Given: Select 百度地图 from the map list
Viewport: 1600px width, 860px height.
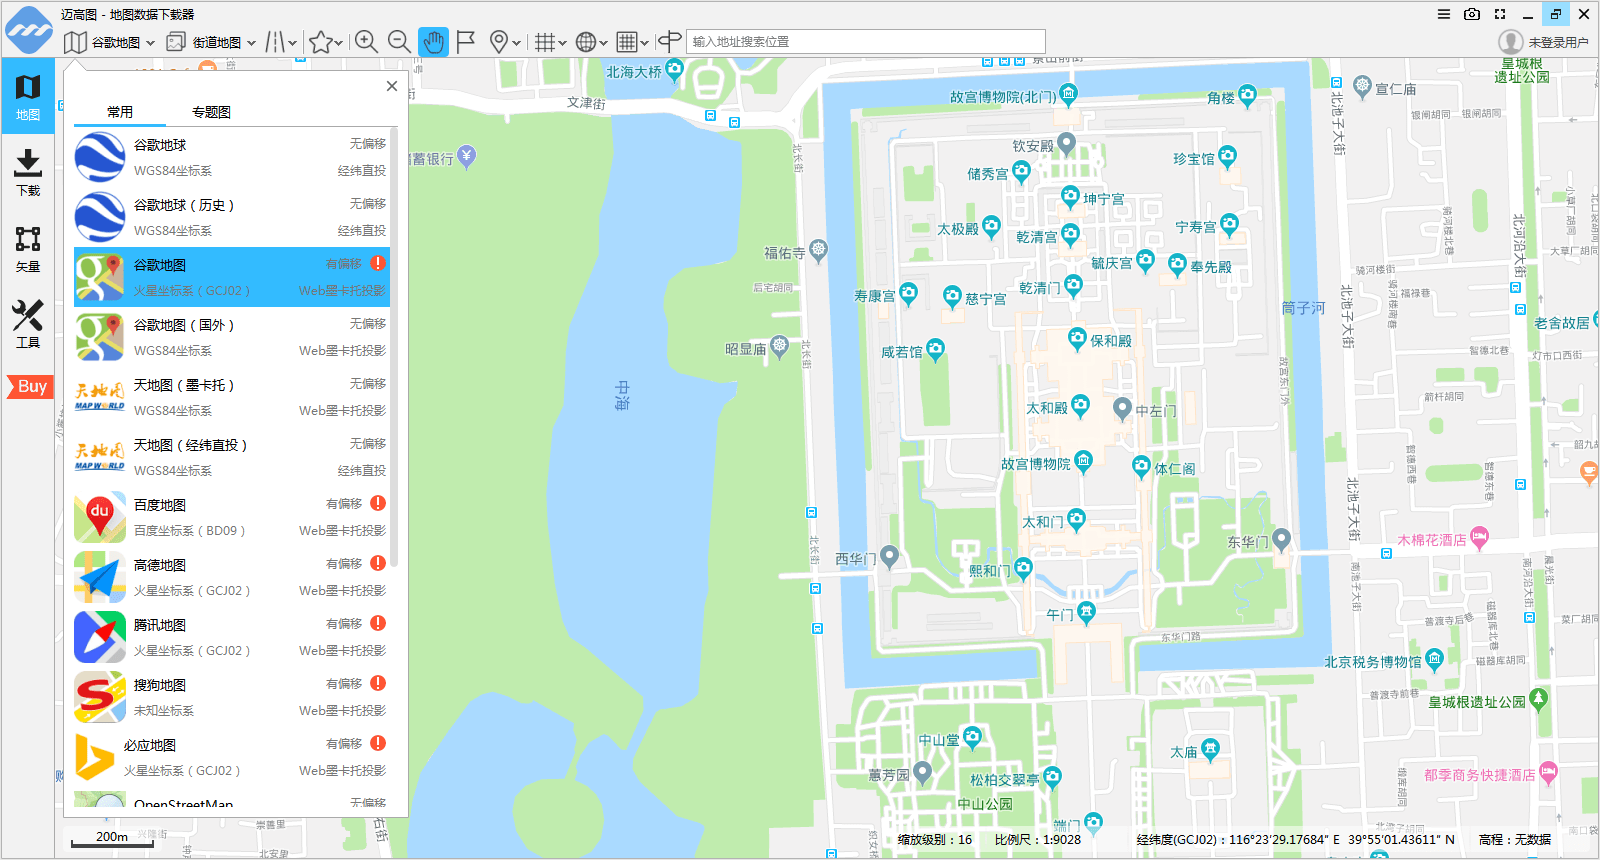Looking at the screenshot, I should pos(231,517).
